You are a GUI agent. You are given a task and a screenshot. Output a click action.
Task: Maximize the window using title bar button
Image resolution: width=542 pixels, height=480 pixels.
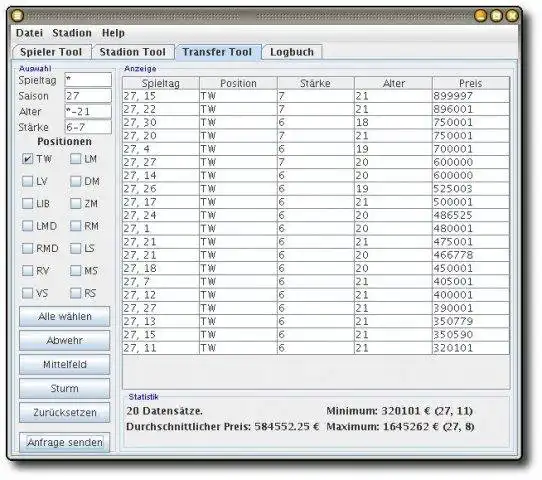pos(496,15)
